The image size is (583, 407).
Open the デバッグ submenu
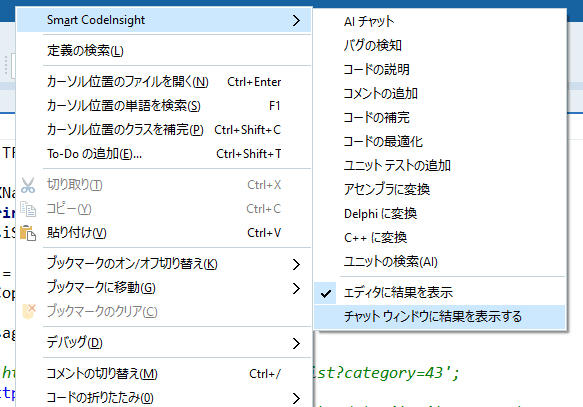tap(164, 343)
